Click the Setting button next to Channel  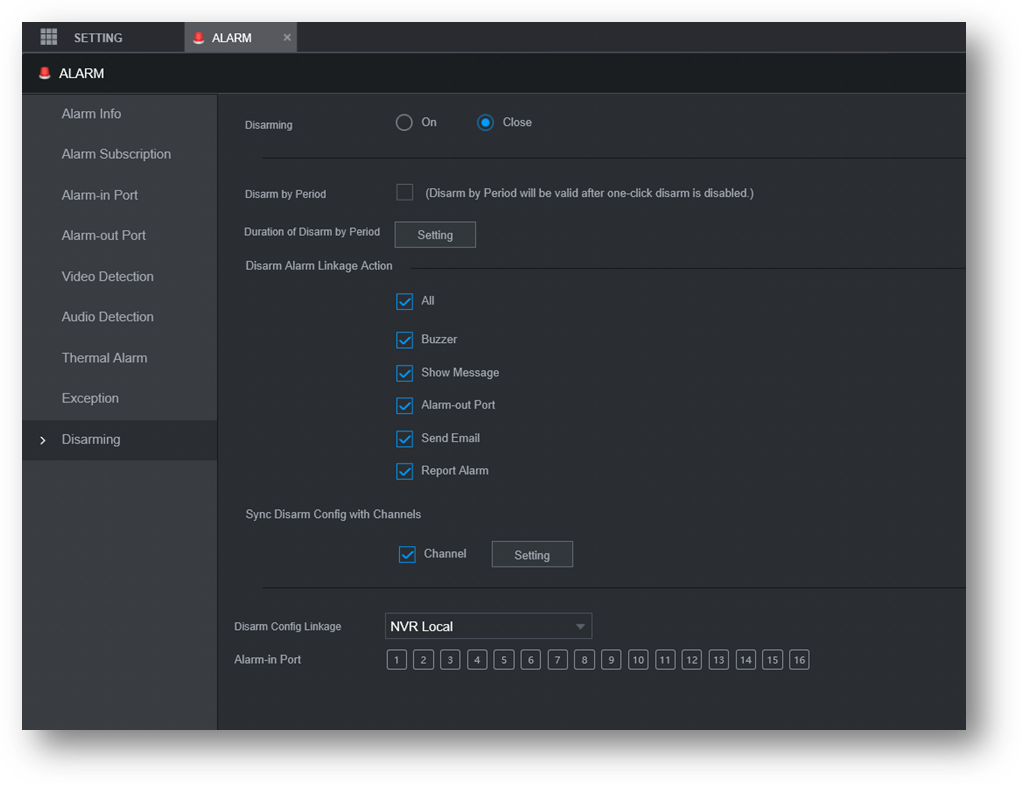pos(532,555)
